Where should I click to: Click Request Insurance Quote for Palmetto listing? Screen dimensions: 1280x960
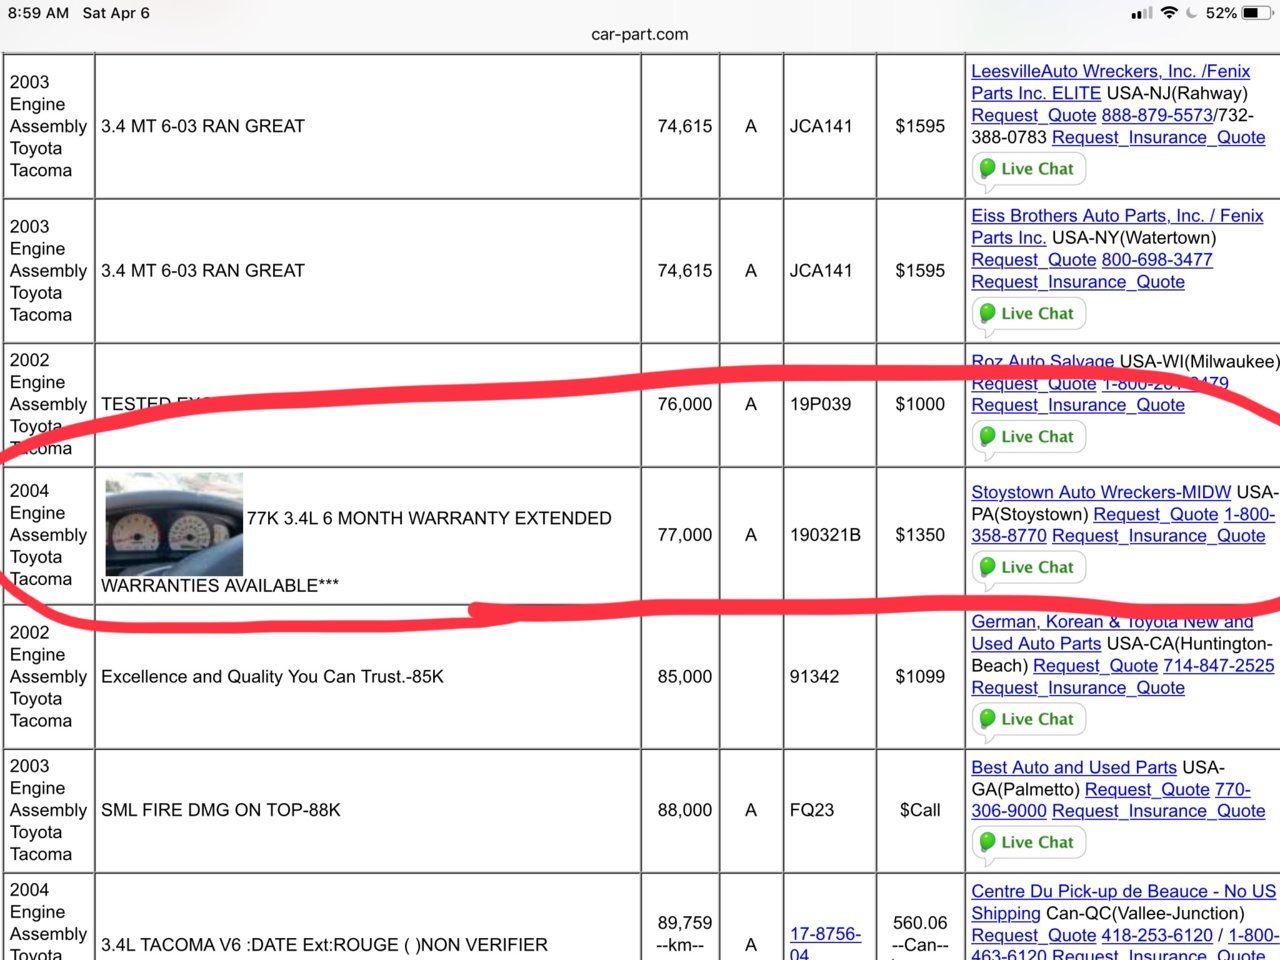point(1159,811)
